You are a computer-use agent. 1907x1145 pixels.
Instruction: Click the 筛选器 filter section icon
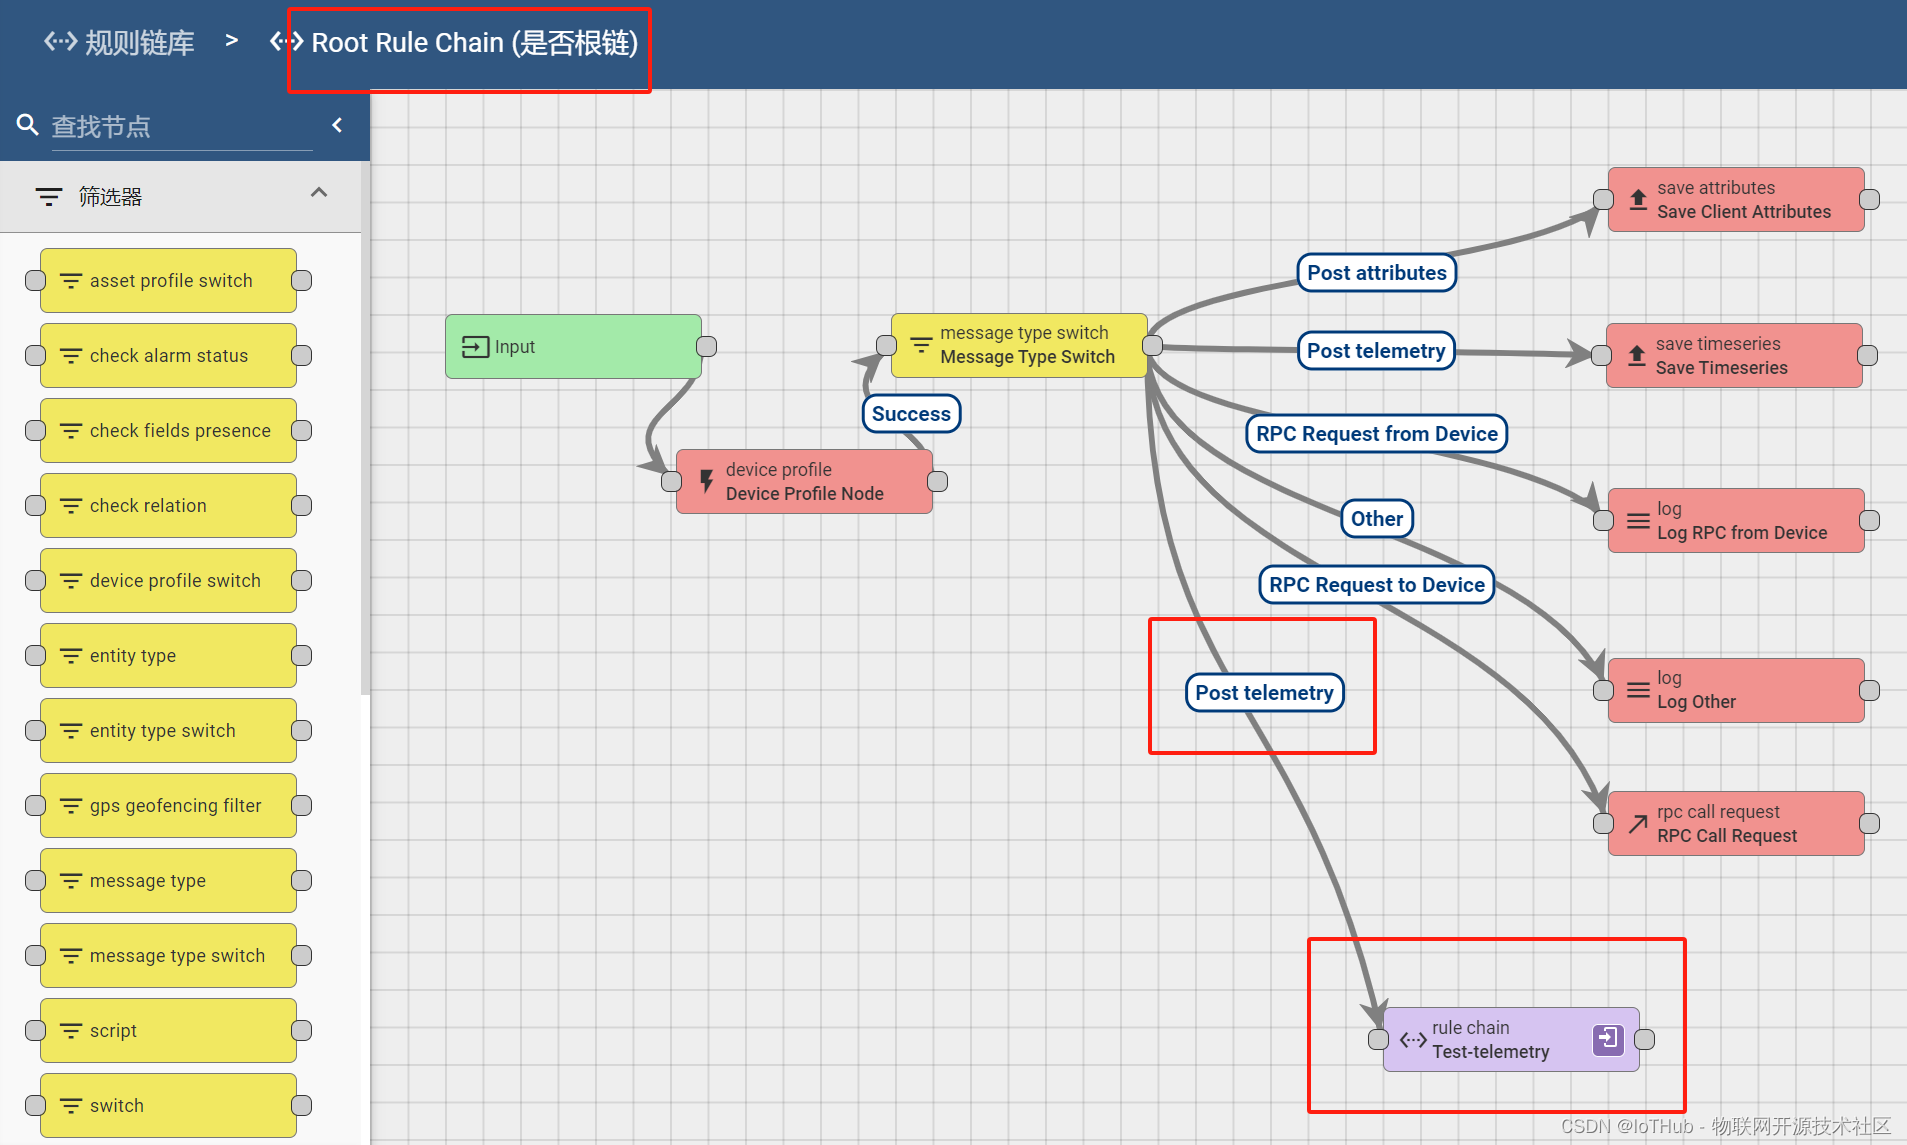pyautogui.click(x=48, y=196)
